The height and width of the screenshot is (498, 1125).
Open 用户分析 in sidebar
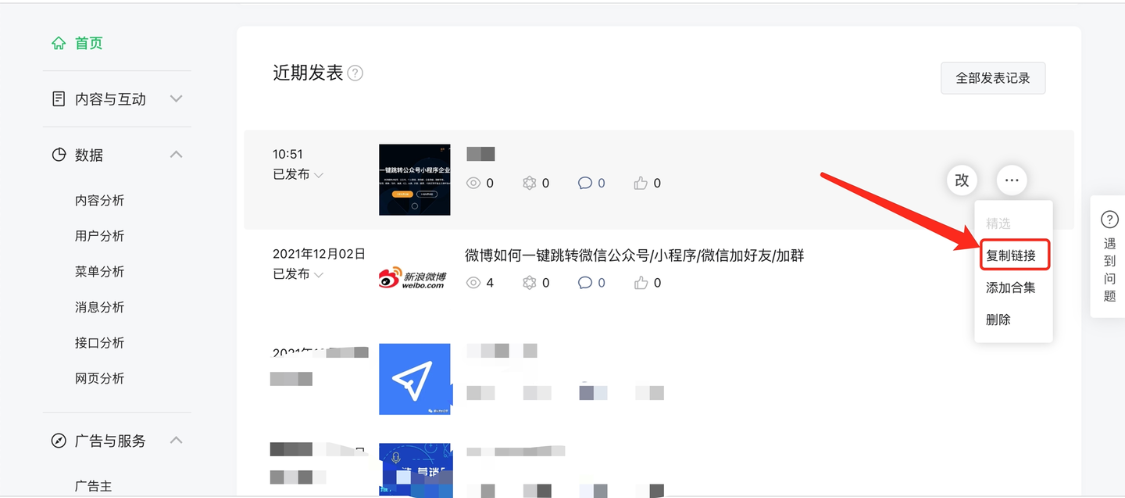pyautogui.click(x=99, y=236)
